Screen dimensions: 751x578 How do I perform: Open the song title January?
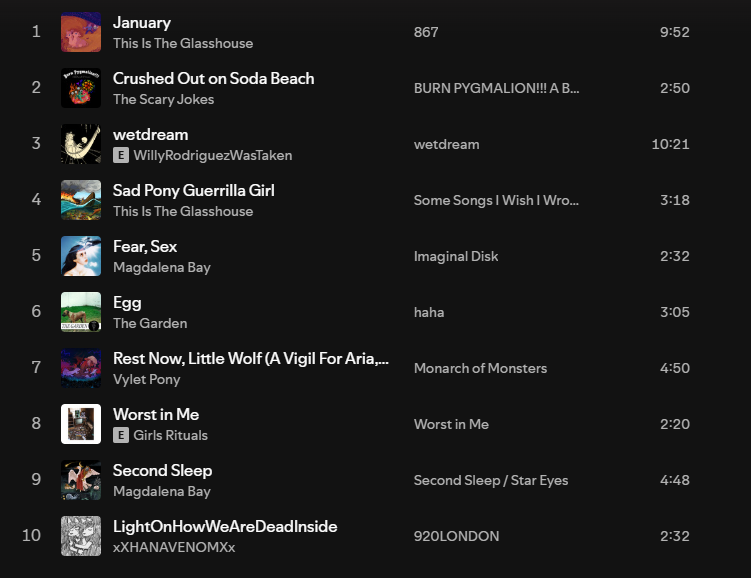tap(142, 23)
